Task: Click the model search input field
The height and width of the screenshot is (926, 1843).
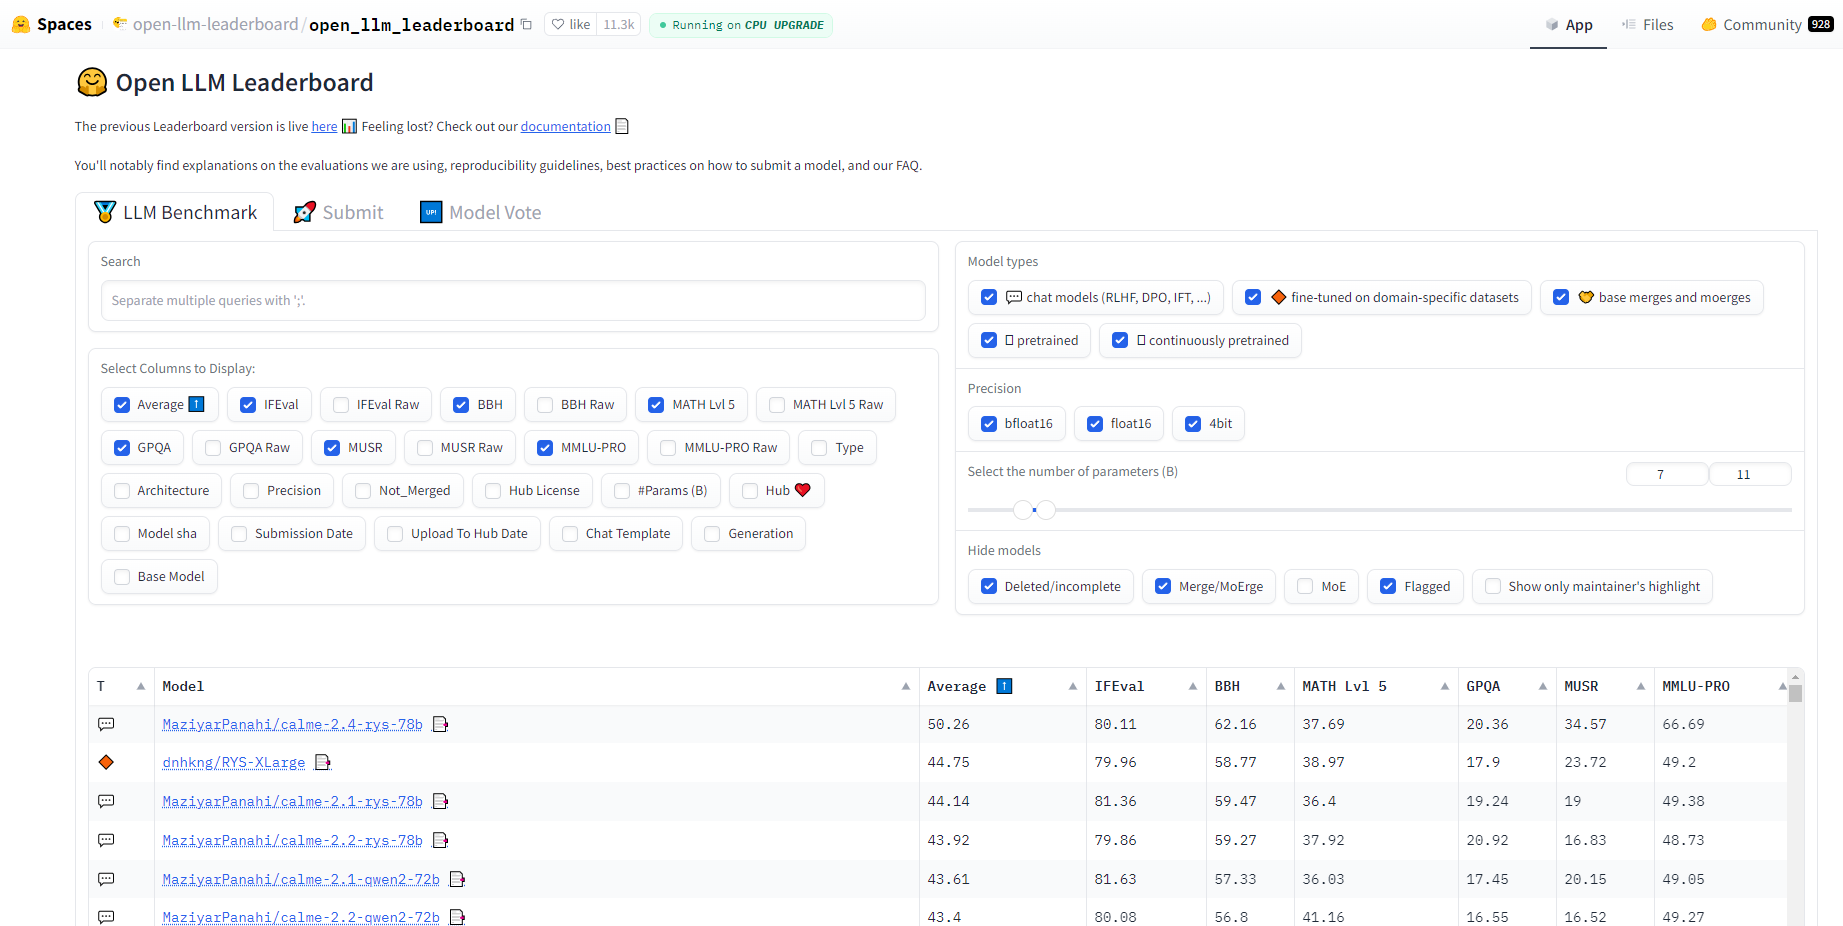Action: [x=512, y=300]
